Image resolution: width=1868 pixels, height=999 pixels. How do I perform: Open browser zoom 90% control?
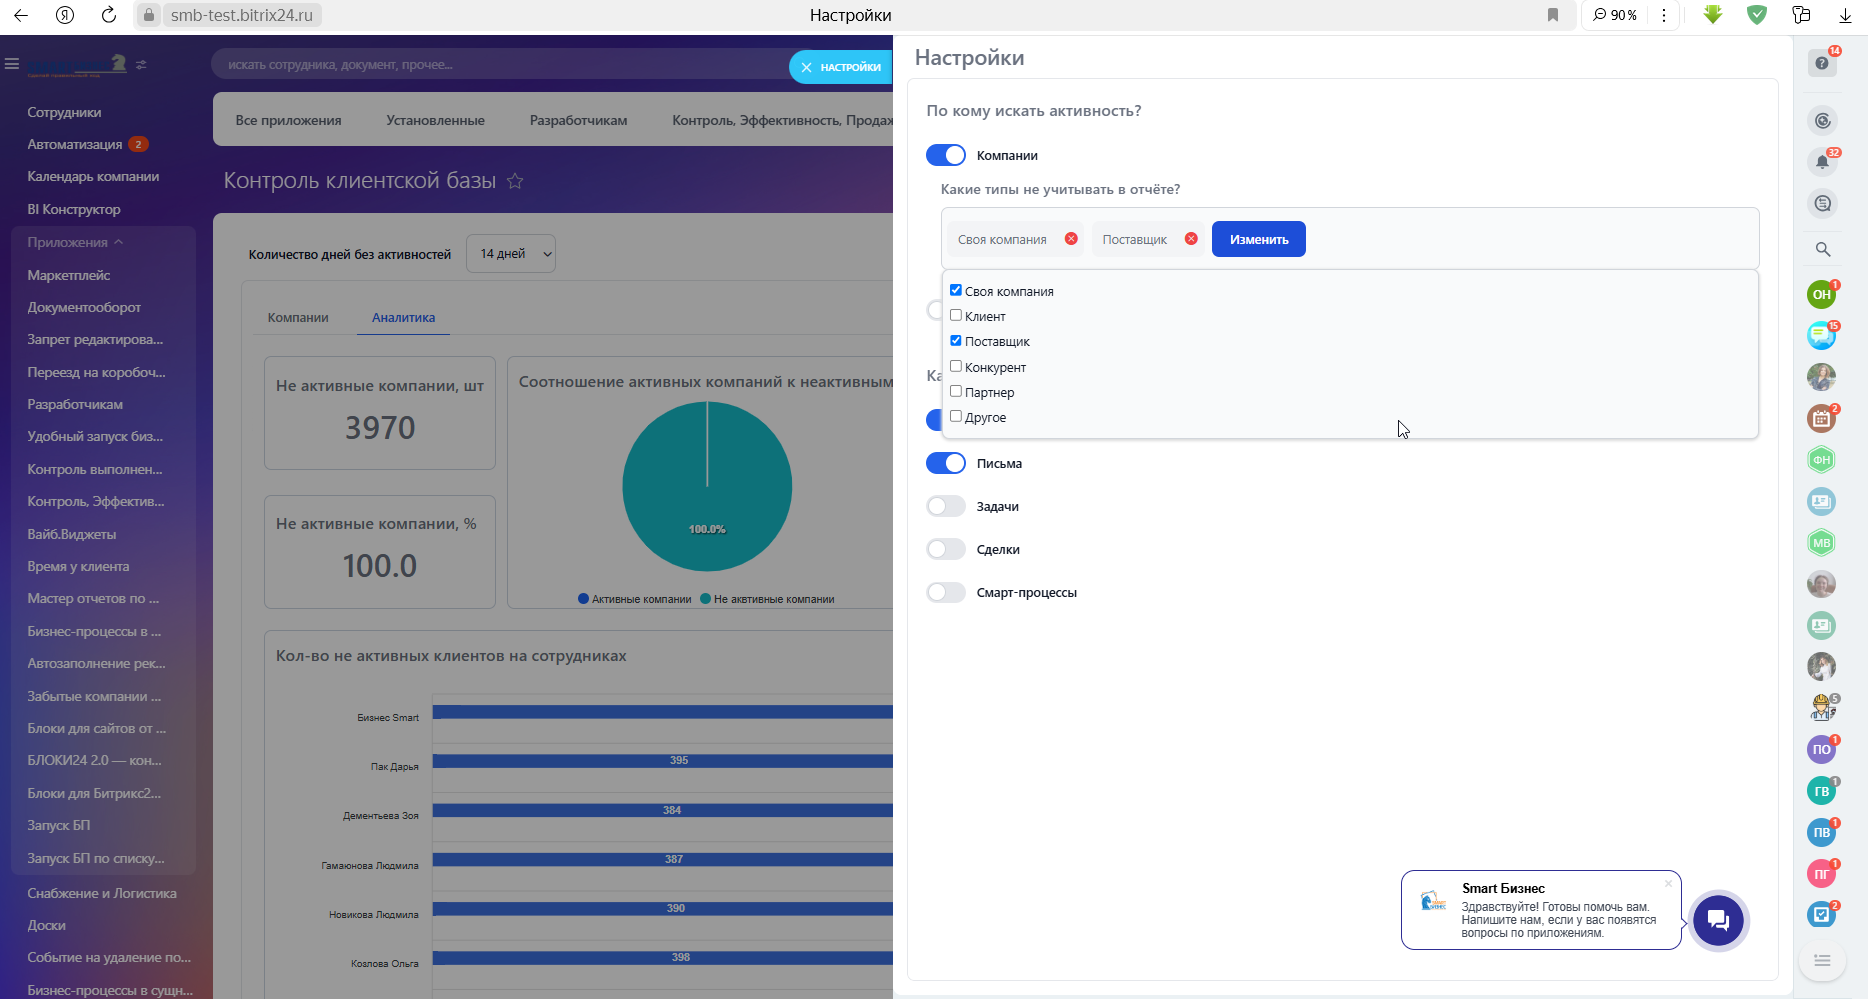[x=1615, y=15]
